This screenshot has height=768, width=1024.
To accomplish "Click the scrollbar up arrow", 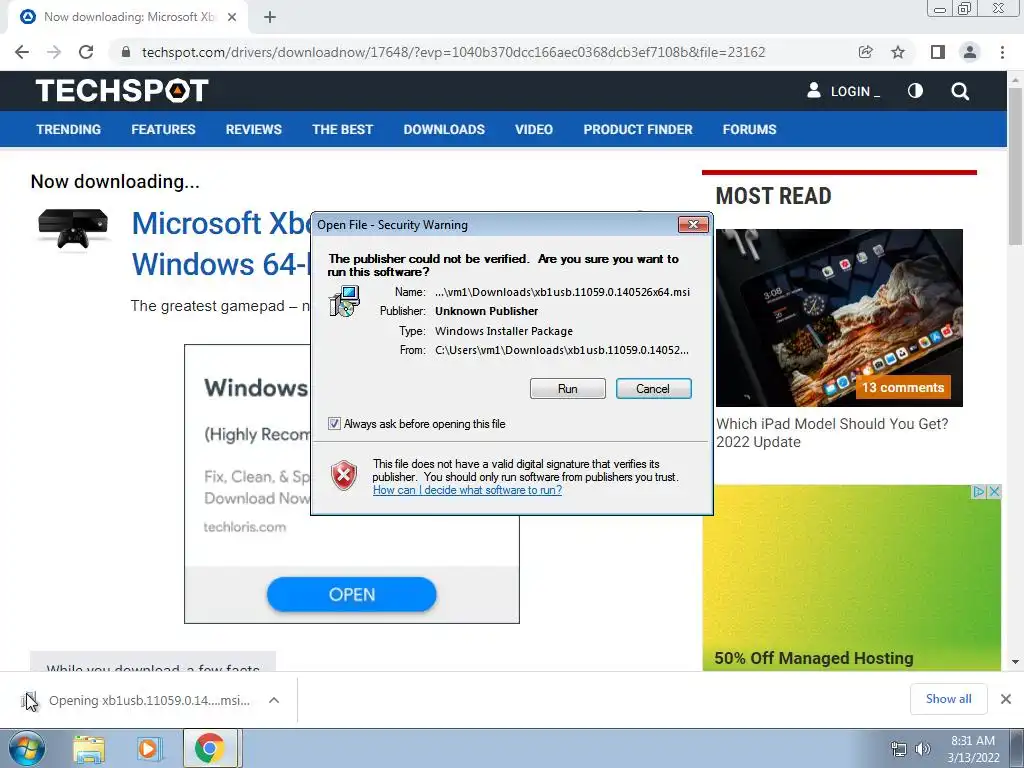I will pos(1015,80).
